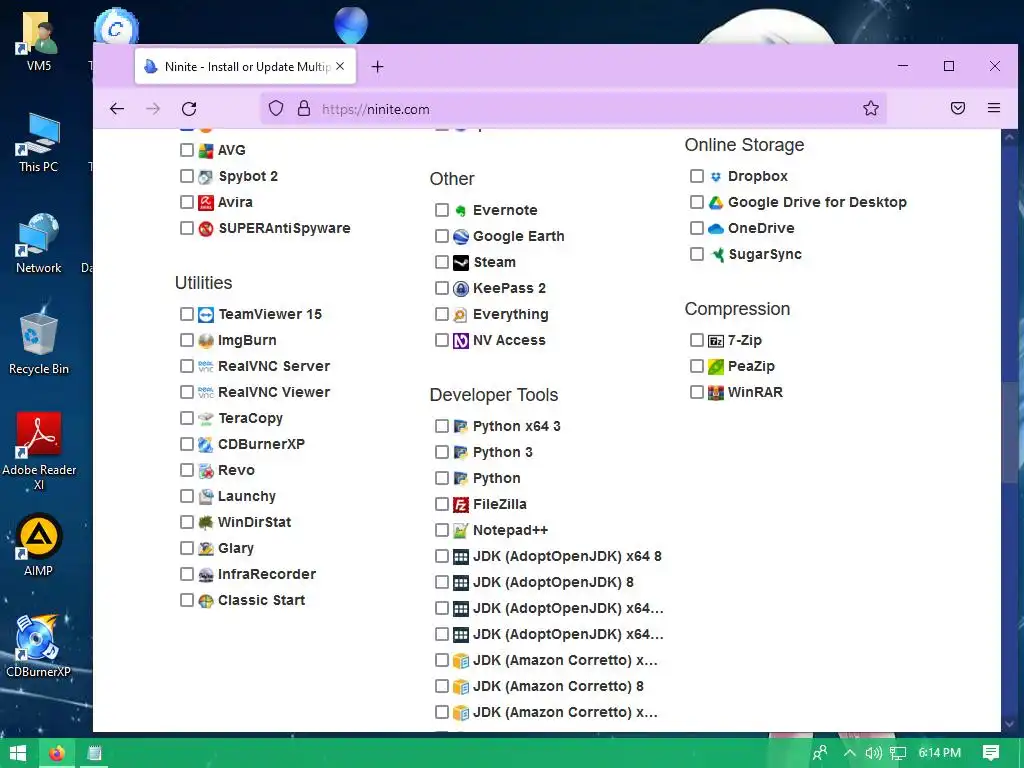Bookmark this page with the star icon
The image size is (1024, 768).
pos(871,108)
